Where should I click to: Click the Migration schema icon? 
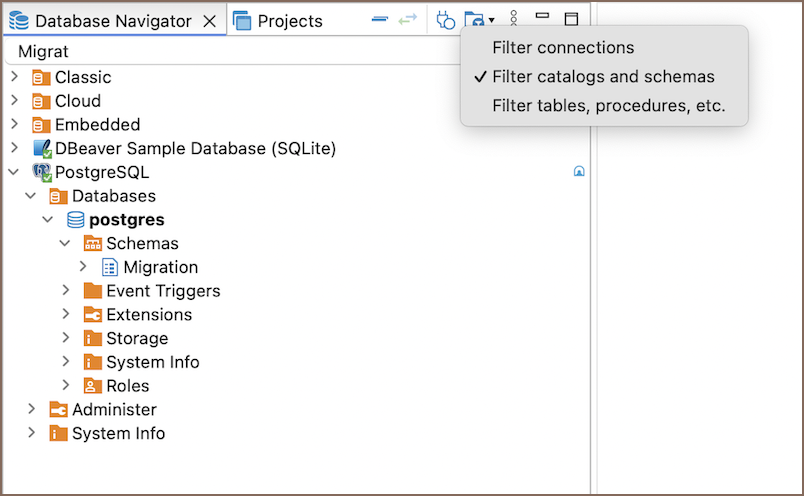click(110, 268)
